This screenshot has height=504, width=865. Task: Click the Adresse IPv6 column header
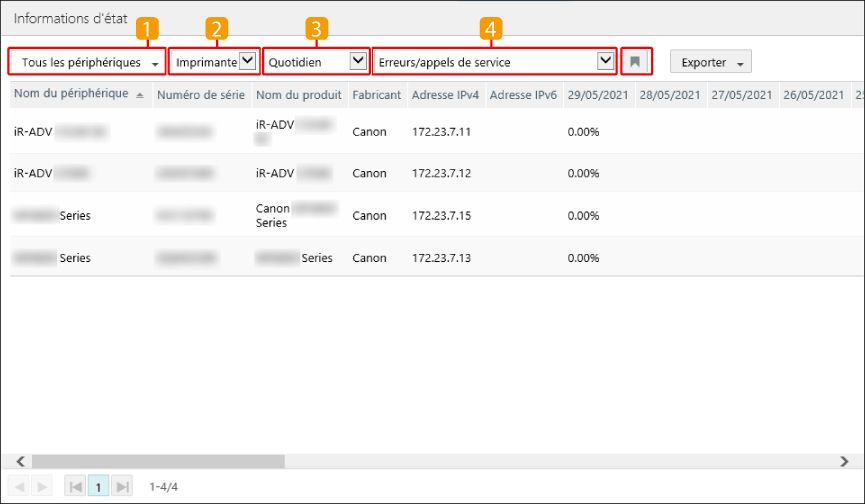523,95
